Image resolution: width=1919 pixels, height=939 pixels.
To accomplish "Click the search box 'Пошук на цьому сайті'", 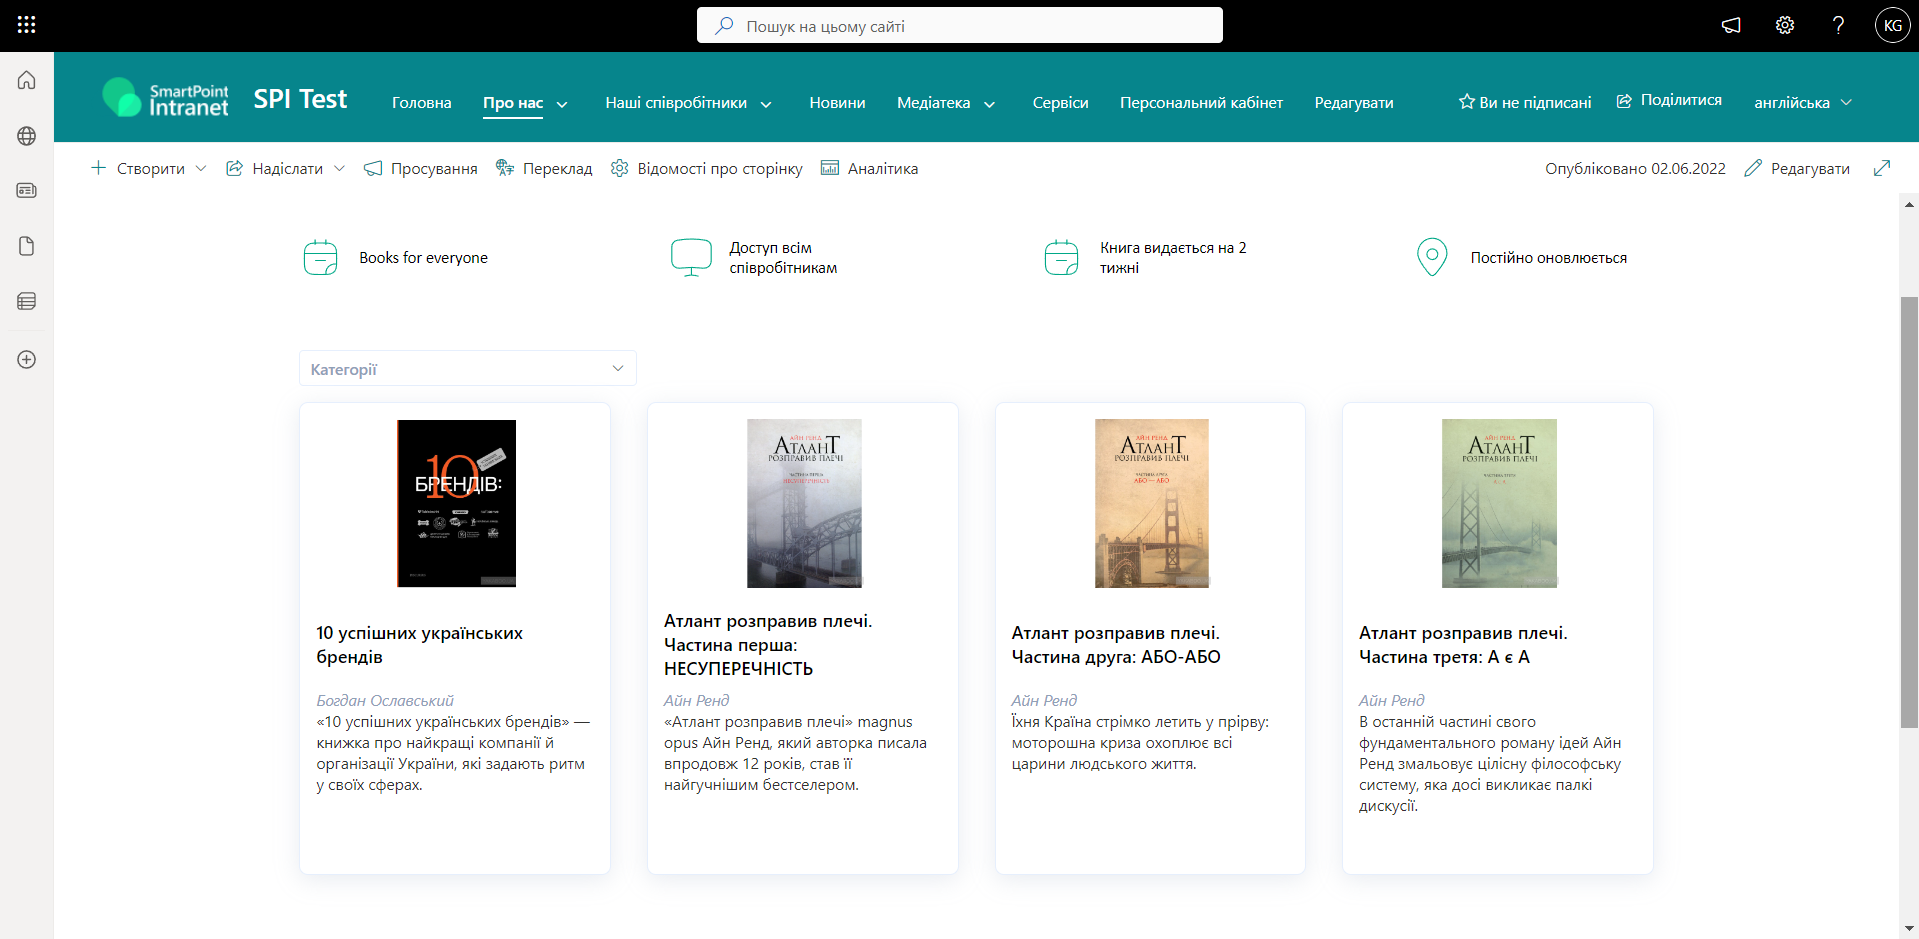I will click(960, 26).
